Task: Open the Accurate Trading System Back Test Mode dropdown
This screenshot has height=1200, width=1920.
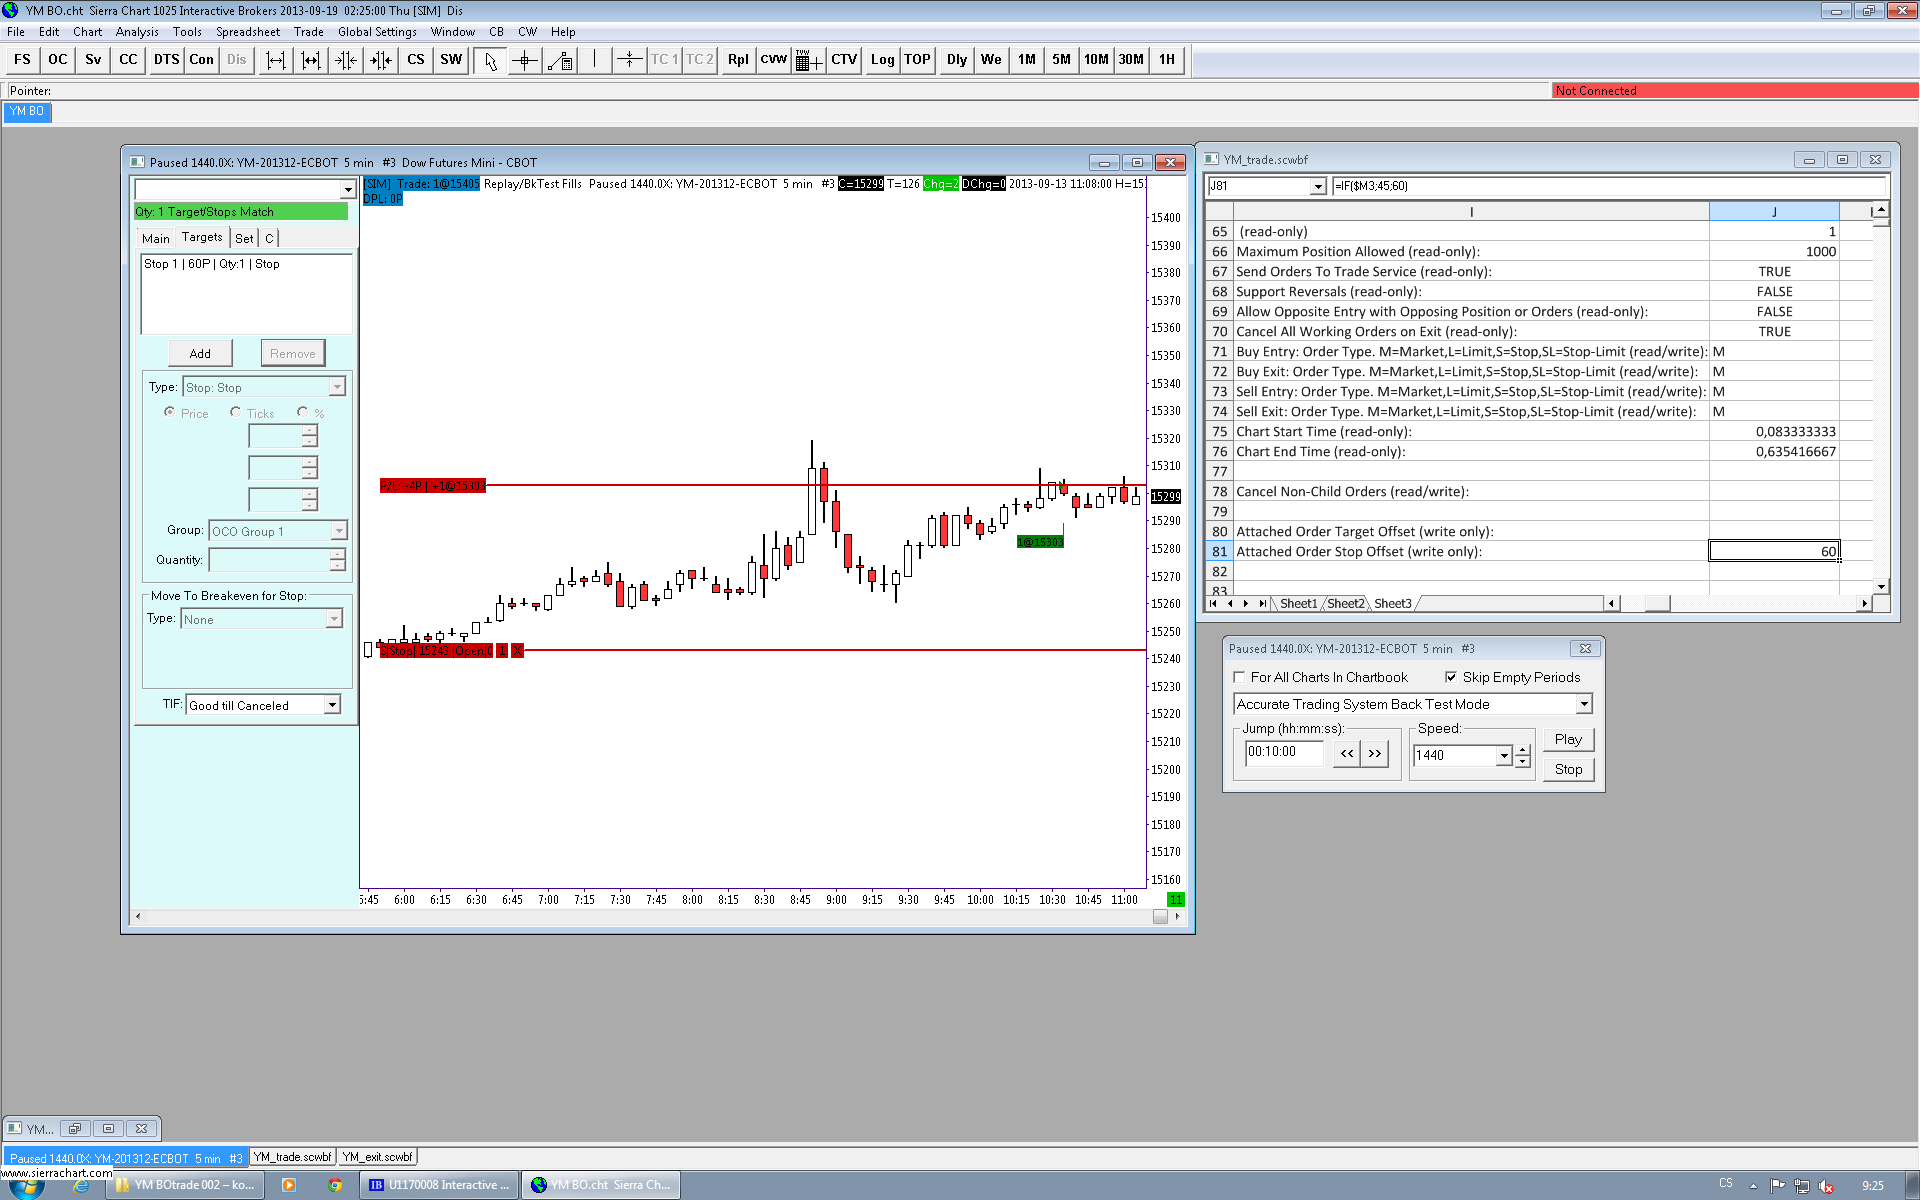Action: pyautogui.click(x=1584, y=704)
